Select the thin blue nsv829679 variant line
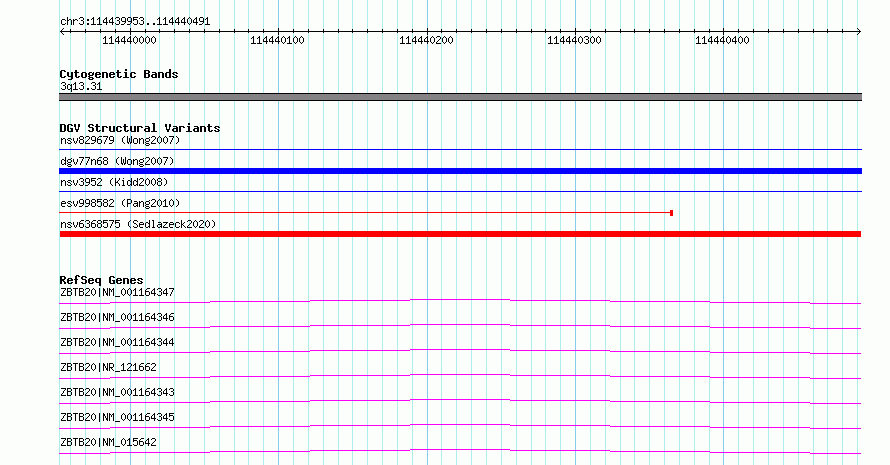 coord(460,150)
